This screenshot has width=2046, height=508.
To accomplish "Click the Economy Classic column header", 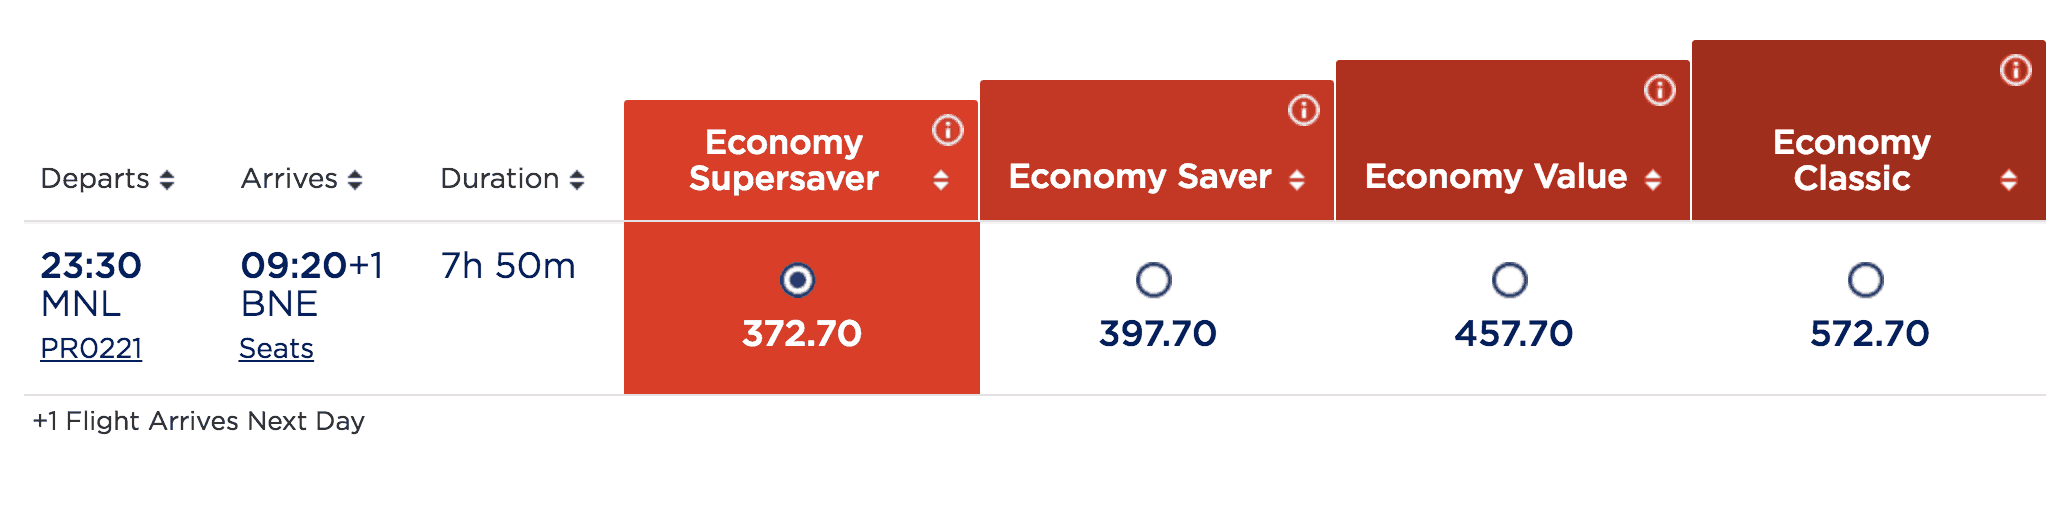I will coord(1851,160).
